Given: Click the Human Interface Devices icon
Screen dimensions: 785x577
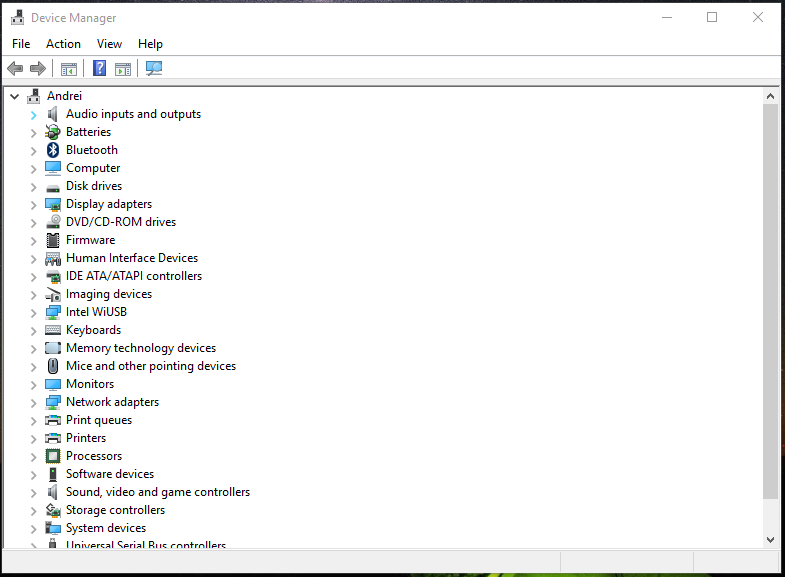Looking at the screenshot, I should [x=53, y=258].
